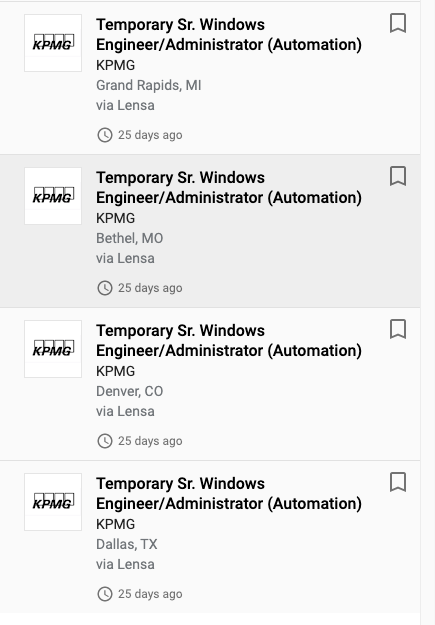435x625 pixels.
Task: Open the Grand Rapids job title link
Action: pyautogui.click(x=229, y=35)
